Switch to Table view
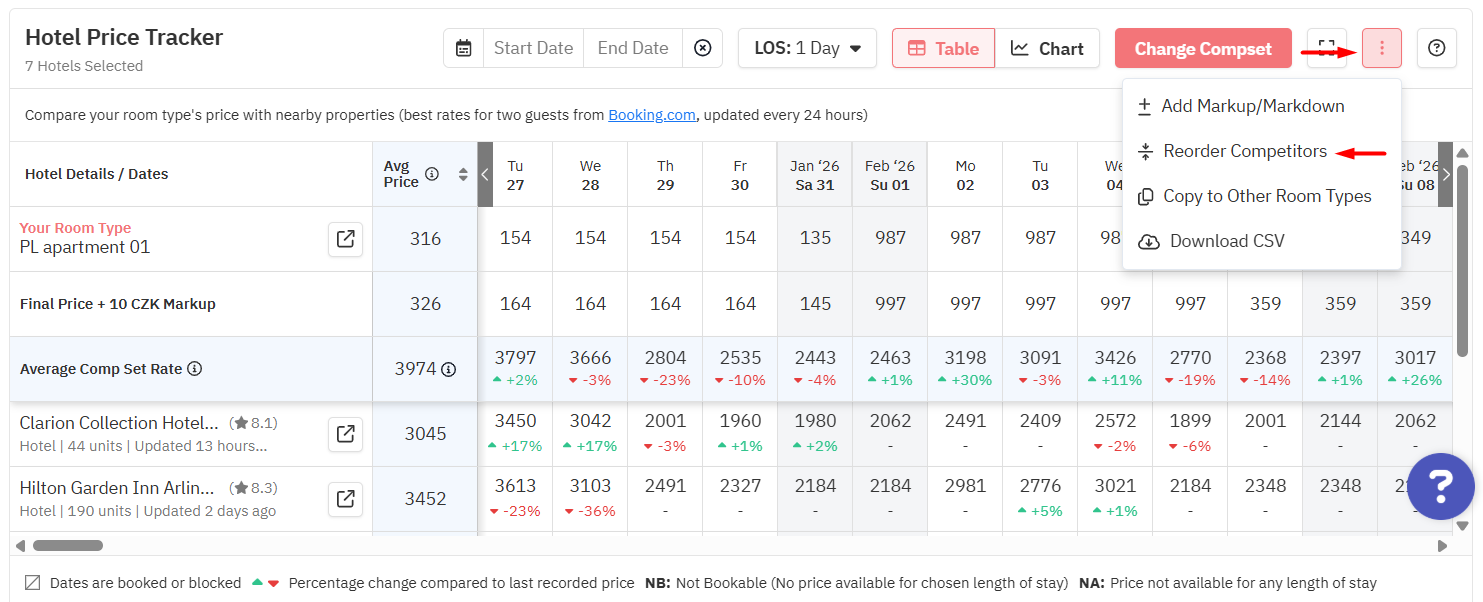1483x602 pixels. pyautogui.click(x=943, y=48)
